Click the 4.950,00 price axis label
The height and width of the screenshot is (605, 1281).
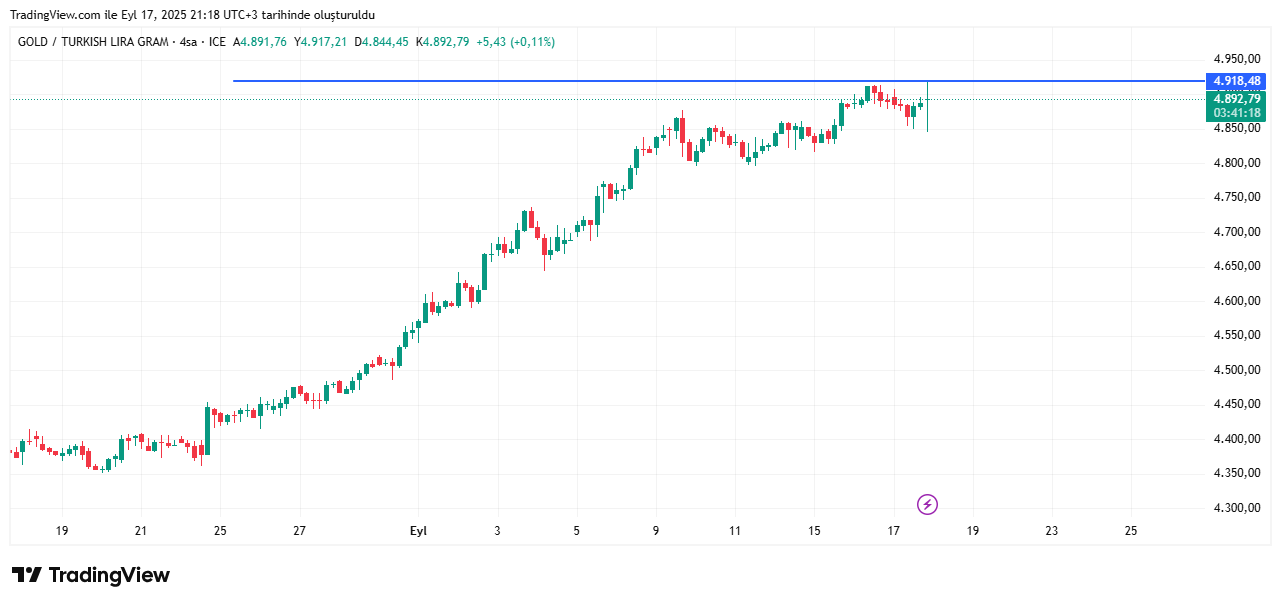pos(1237,59)
